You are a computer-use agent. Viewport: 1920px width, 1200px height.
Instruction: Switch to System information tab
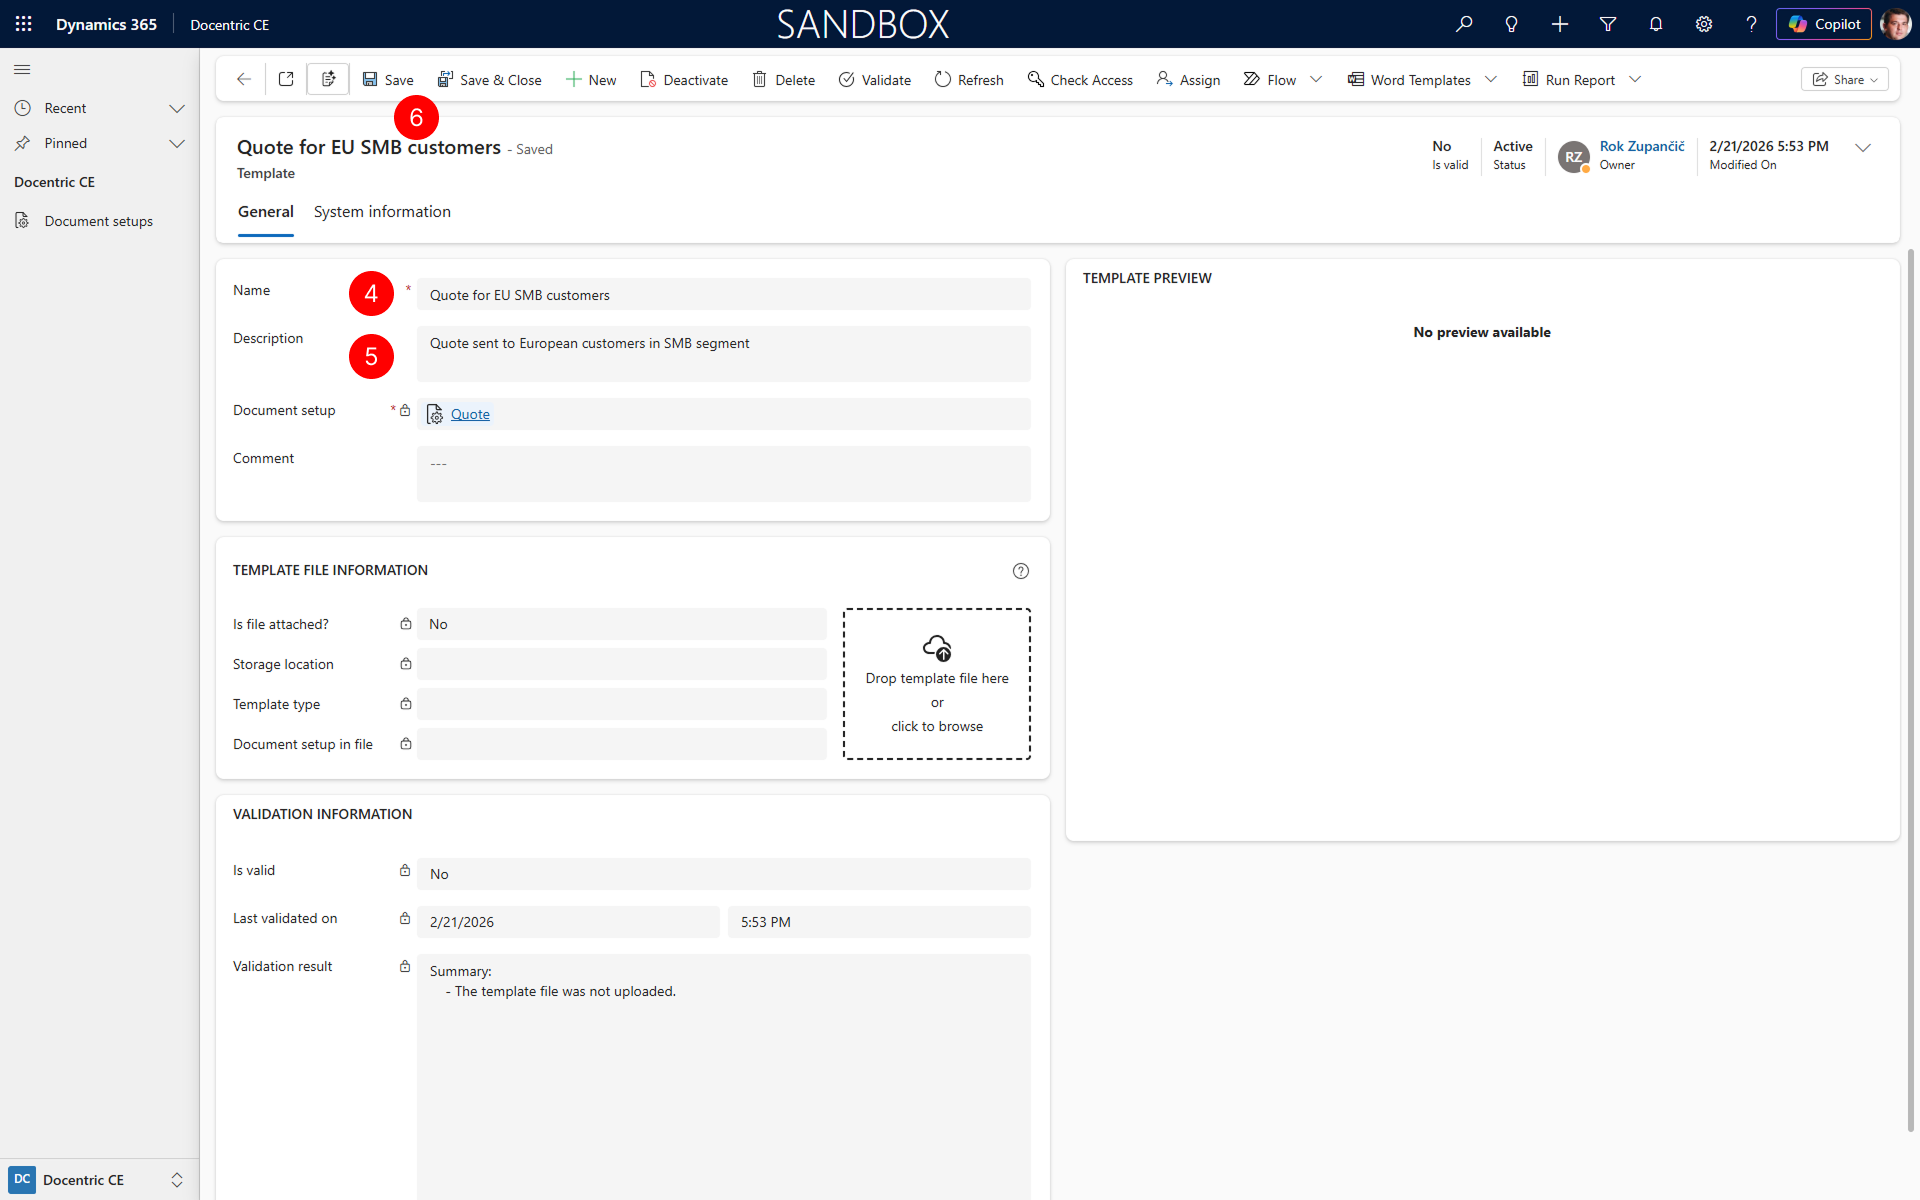(x=382, y=212)
